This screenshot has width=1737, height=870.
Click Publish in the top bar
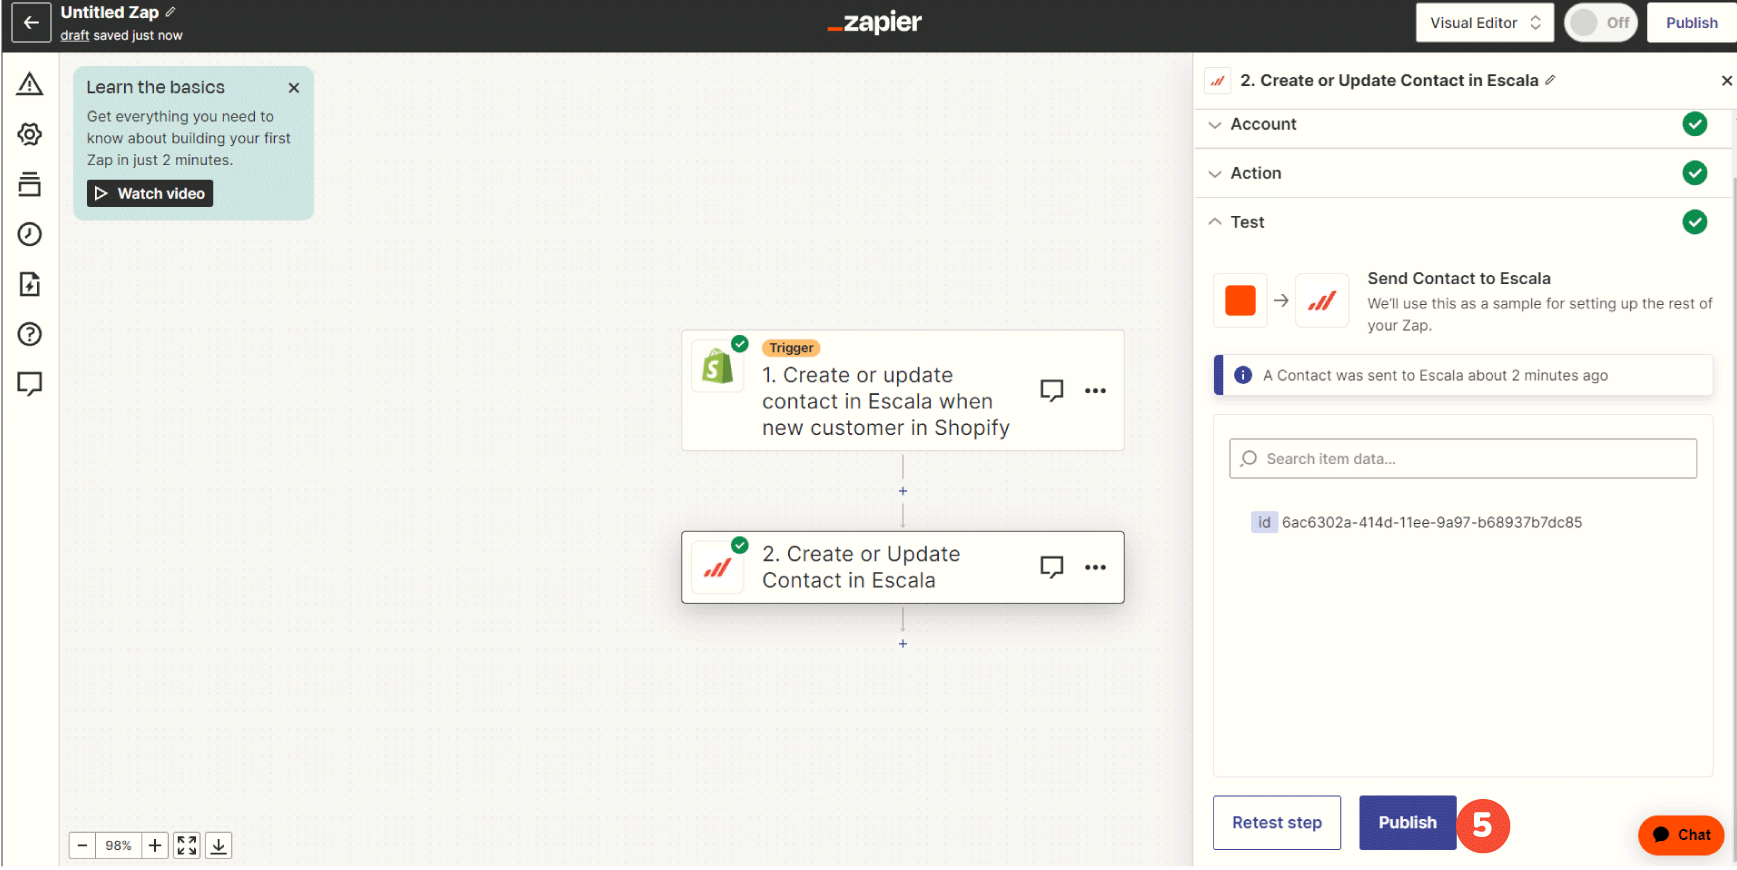(x=1692, y=23)
